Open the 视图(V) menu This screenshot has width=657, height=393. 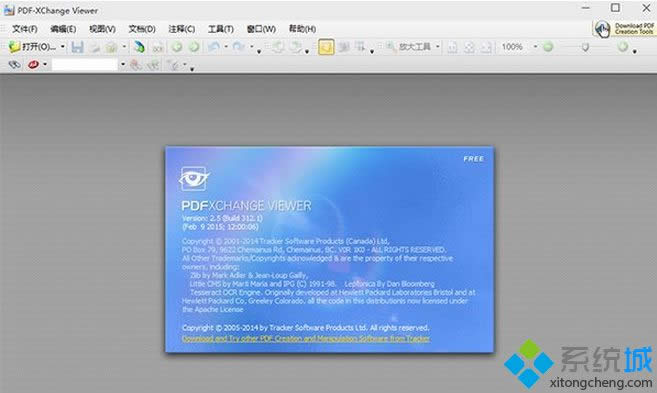click(x=102, y=29)
